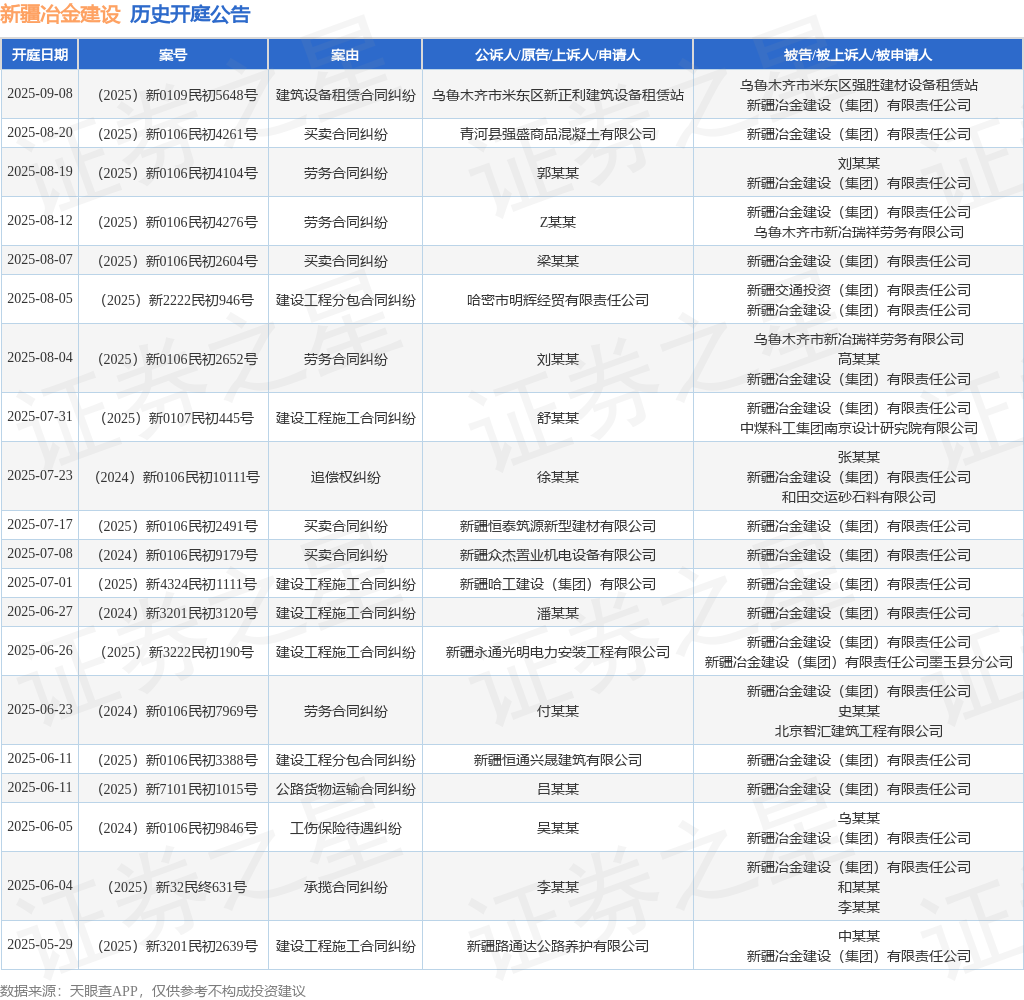Click 承揽合同纠纷 cell

(x=345, y=887)
